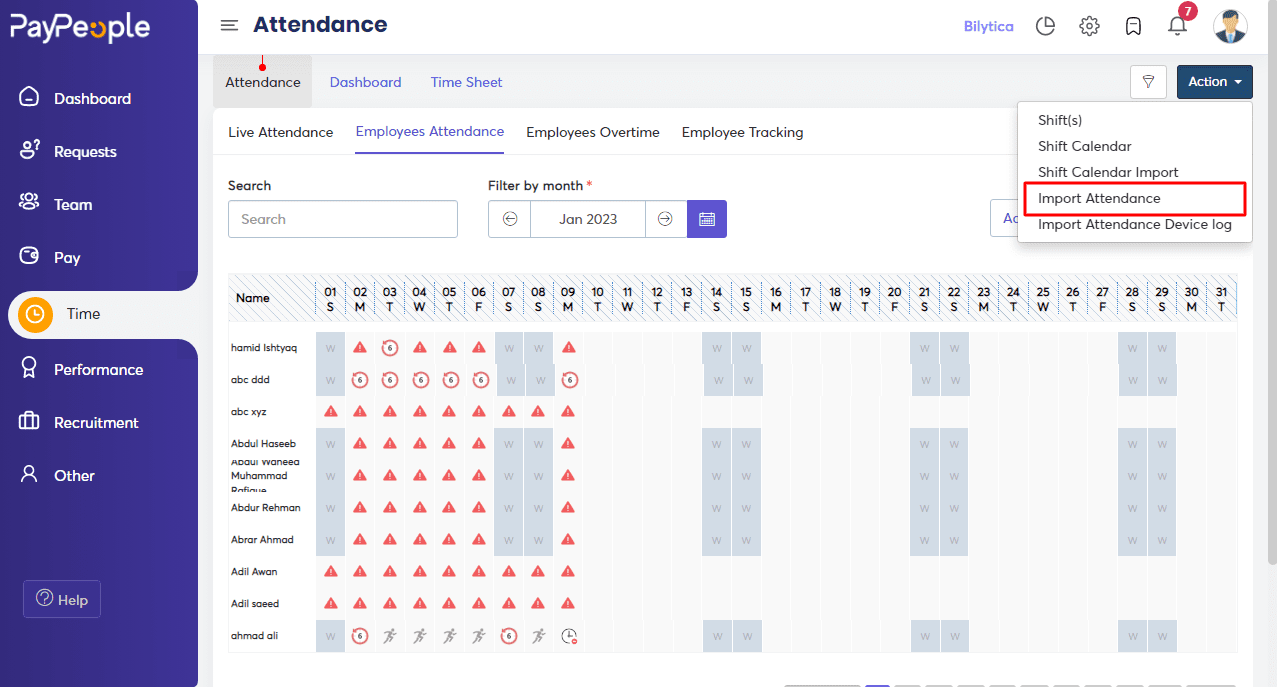Open the user profile avatar
Viewport: 1277px width, 687px height.
1230,27
